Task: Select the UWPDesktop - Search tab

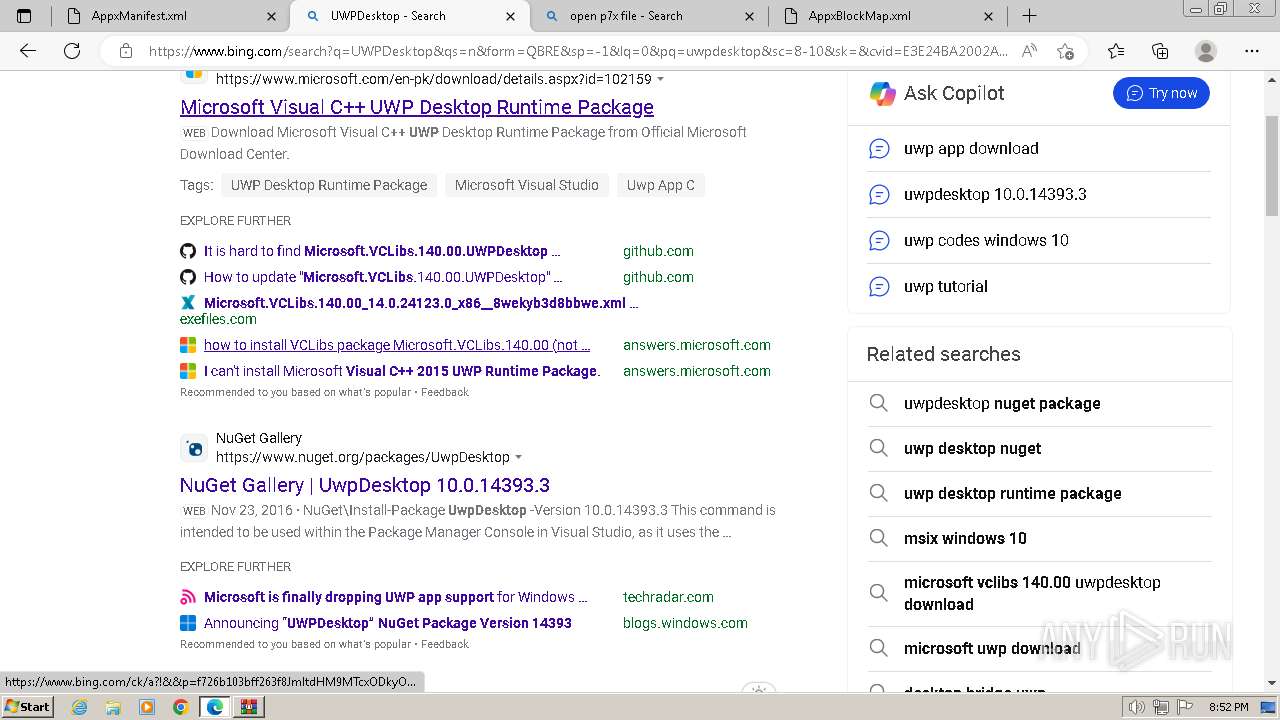Action: coord(409,16)
